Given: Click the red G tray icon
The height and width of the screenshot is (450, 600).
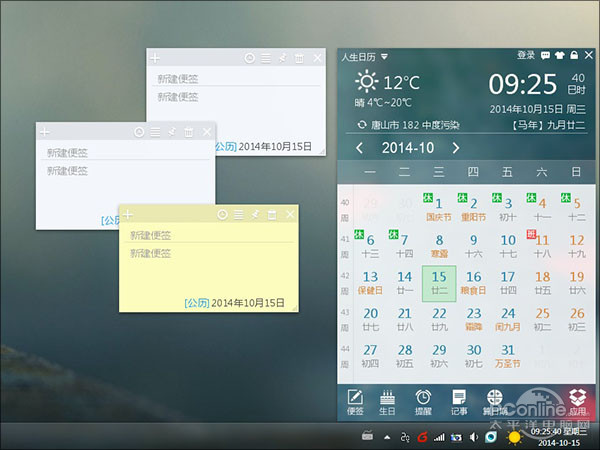Looking at the screenshot, I should [422, 437].
